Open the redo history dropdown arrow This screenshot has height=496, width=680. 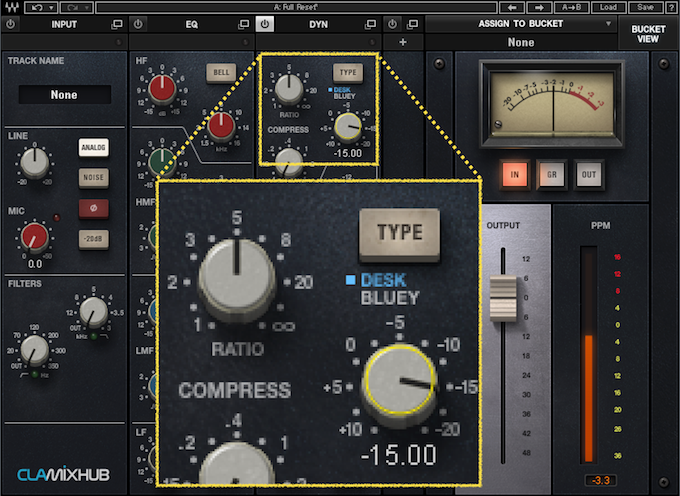coord(87,7)
